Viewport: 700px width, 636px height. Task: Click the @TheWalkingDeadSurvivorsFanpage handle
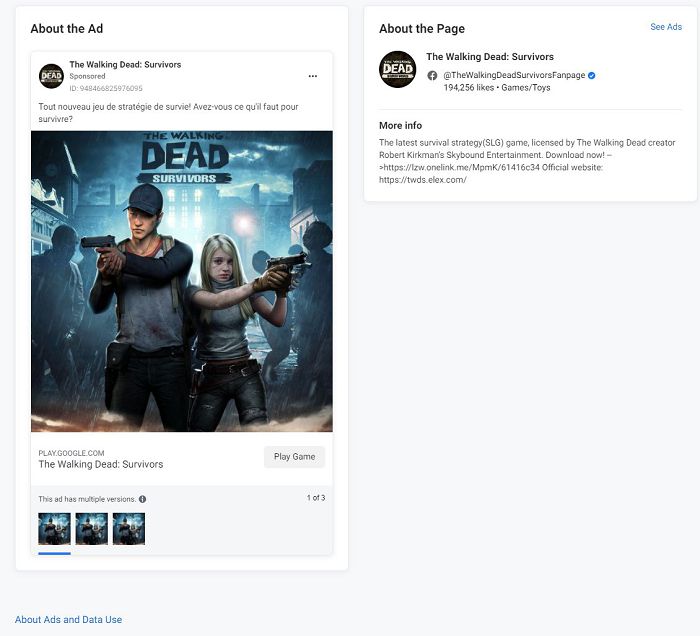[514, 76]
